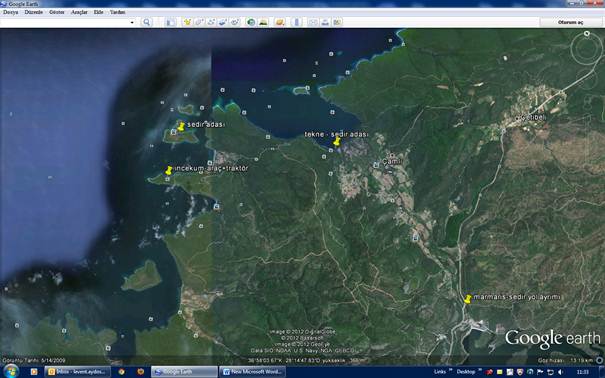Show the ruler tool
Image resolution: width=605 pixels, height=378 pixels.
pos(297,22)
